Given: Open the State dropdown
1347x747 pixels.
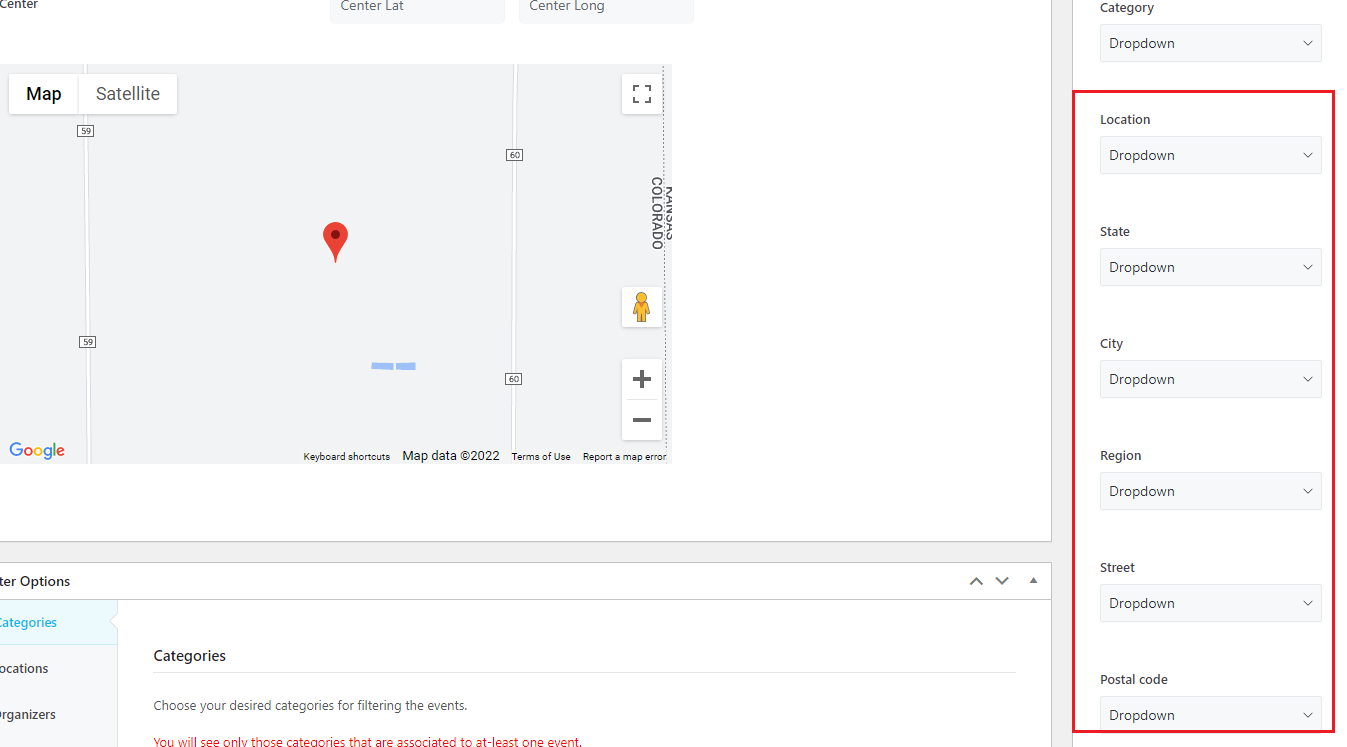Looking at the screenshot, I should click(1210, 267).
